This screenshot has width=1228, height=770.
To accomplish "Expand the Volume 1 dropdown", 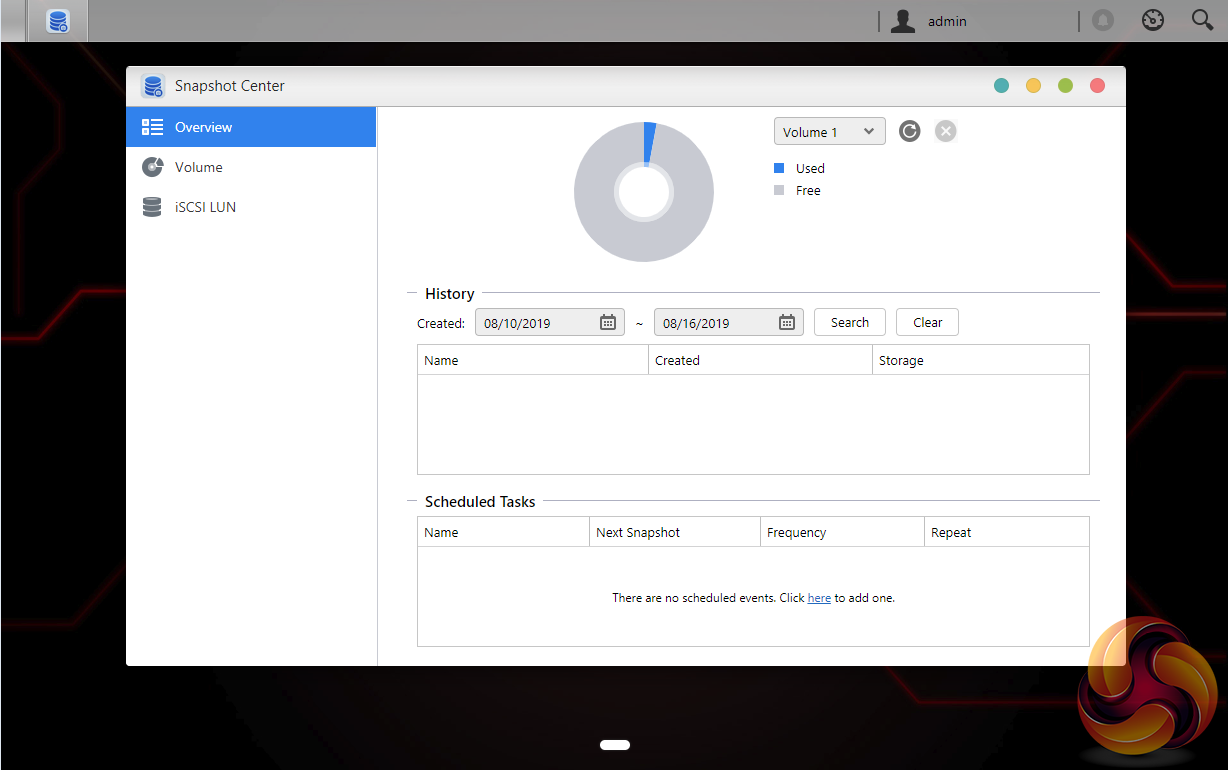I will [829, 132].
